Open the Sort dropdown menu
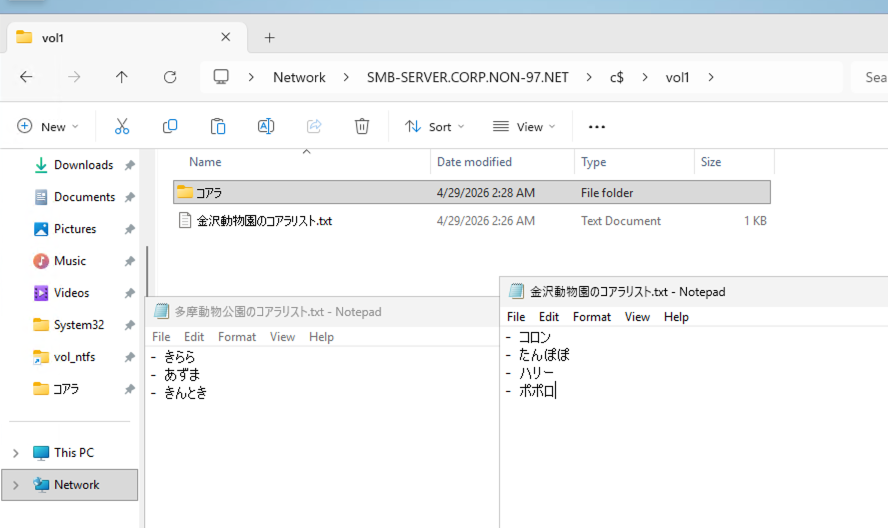Image resolution: width=888 pixels, height=528 pixels. click(x=435, y=126)
